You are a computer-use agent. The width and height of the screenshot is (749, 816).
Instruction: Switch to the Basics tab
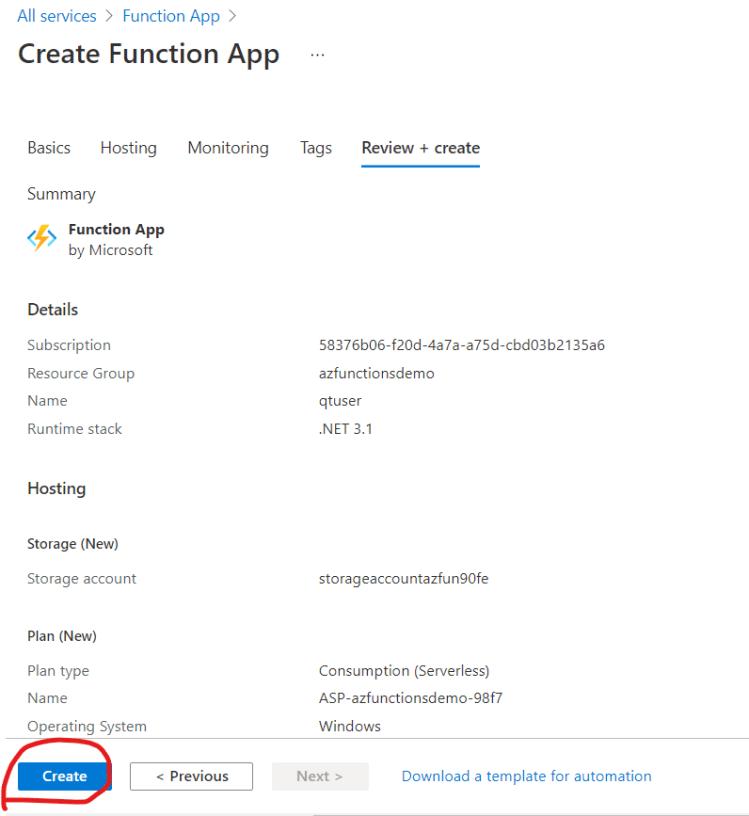pos(49,148)
